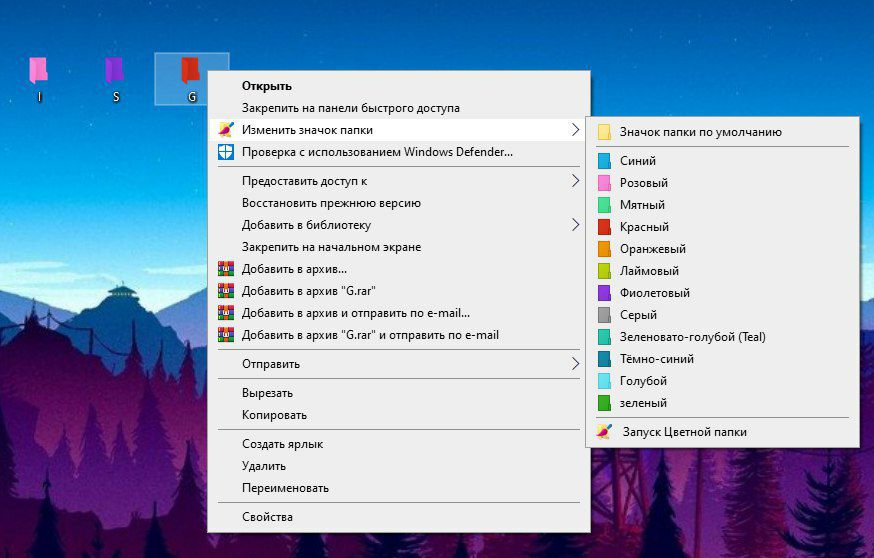
Task: Select Серый label in the color submenu
Action: (638, 315)
